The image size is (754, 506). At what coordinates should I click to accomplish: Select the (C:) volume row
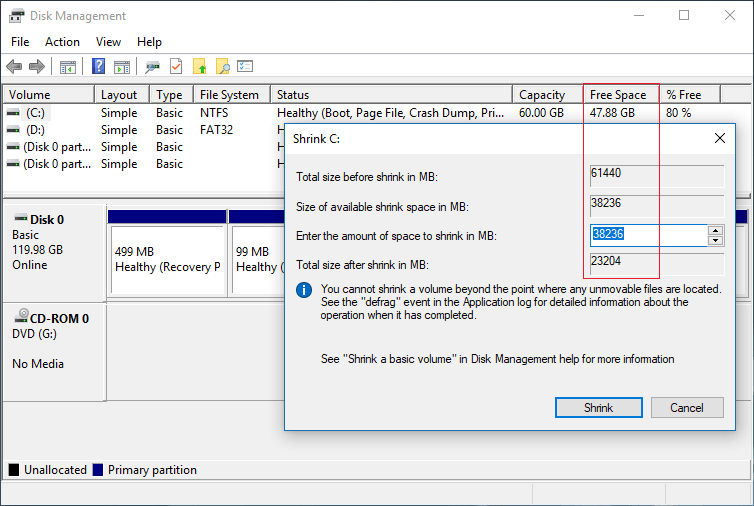tap(35, 113)
